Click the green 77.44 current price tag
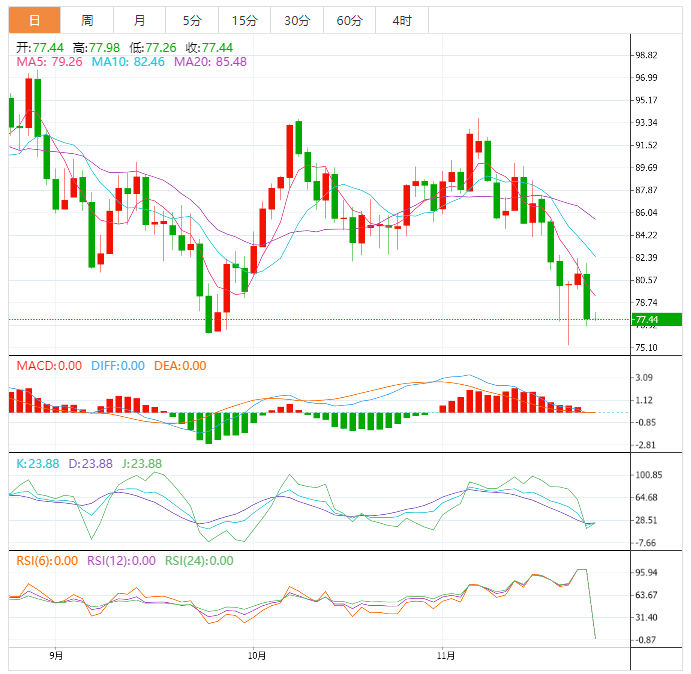 coord(657,319)
